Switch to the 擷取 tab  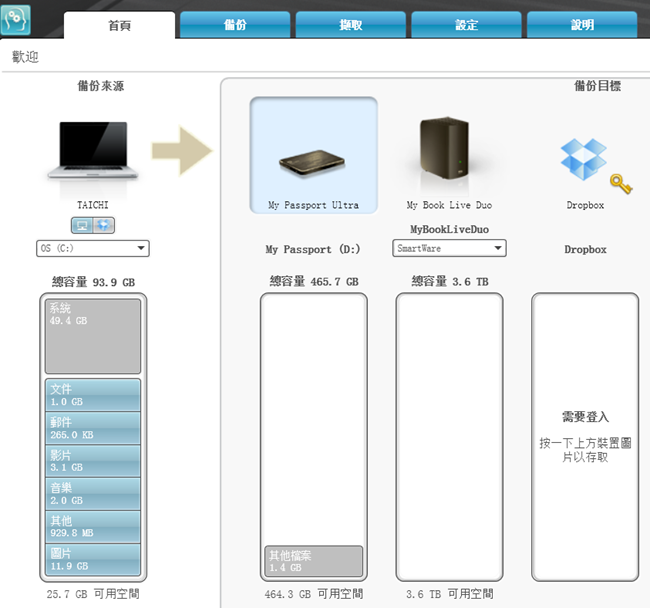pyautogui.click(x=351, y=25)
